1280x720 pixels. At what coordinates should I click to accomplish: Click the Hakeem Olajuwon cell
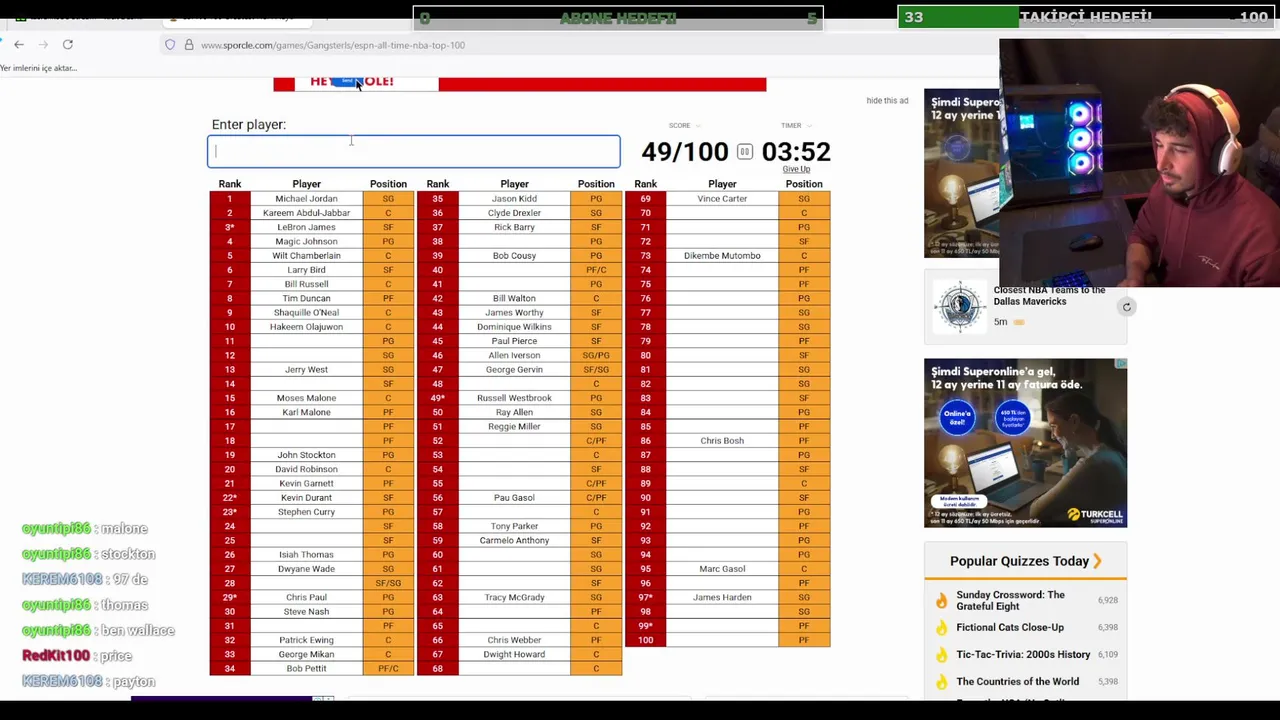tap(306, 327)
